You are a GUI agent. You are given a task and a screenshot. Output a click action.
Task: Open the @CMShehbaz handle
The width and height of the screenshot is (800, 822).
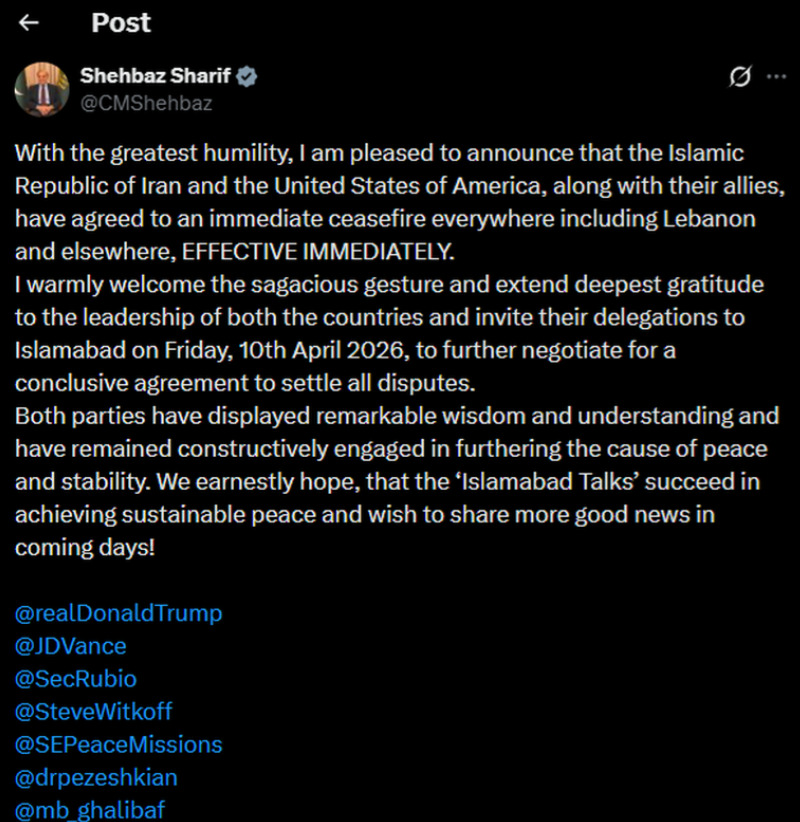[x=146, y=102]
